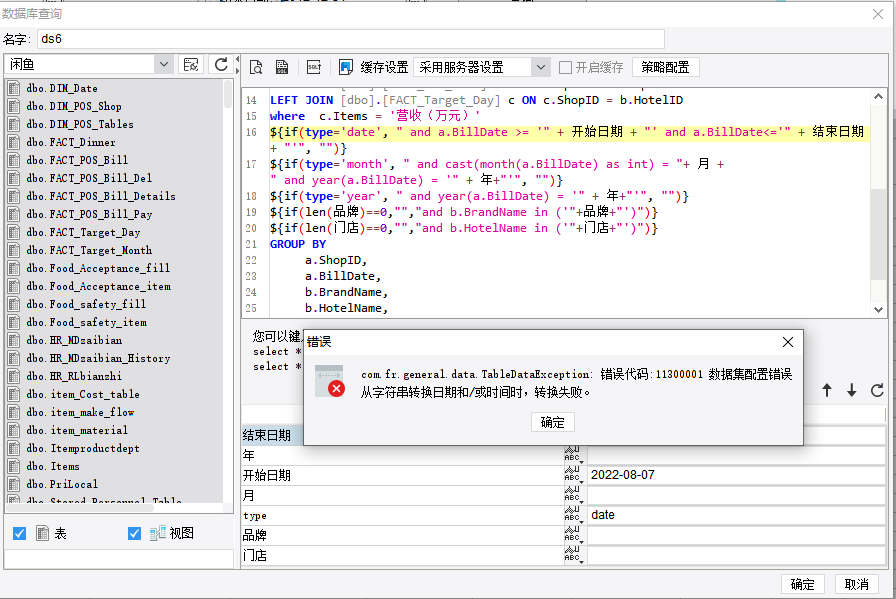Image resolution: width=896 pixels, height=599 pixels.
Task: Uncheck the 视图 checkbox
Action: point(135,534)
